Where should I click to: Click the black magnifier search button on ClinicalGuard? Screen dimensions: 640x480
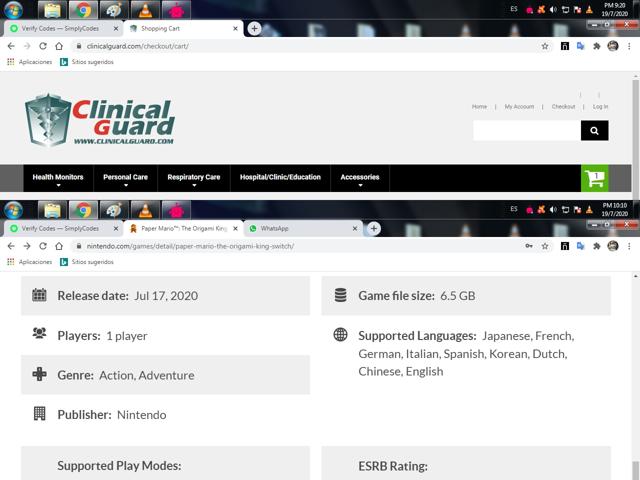(594, 131)
